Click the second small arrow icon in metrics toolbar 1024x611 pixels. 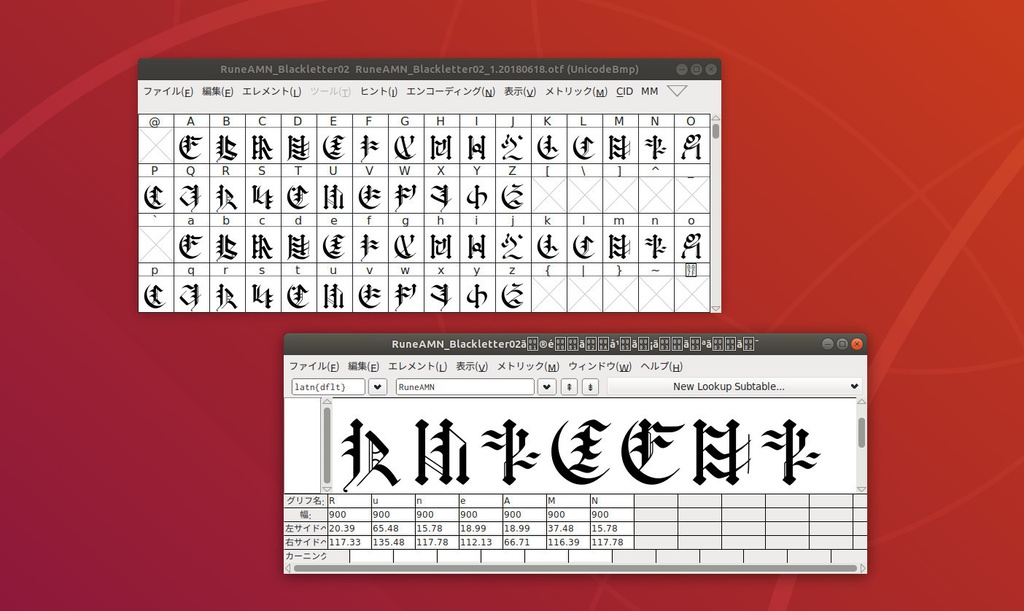[x=590, y=387]
